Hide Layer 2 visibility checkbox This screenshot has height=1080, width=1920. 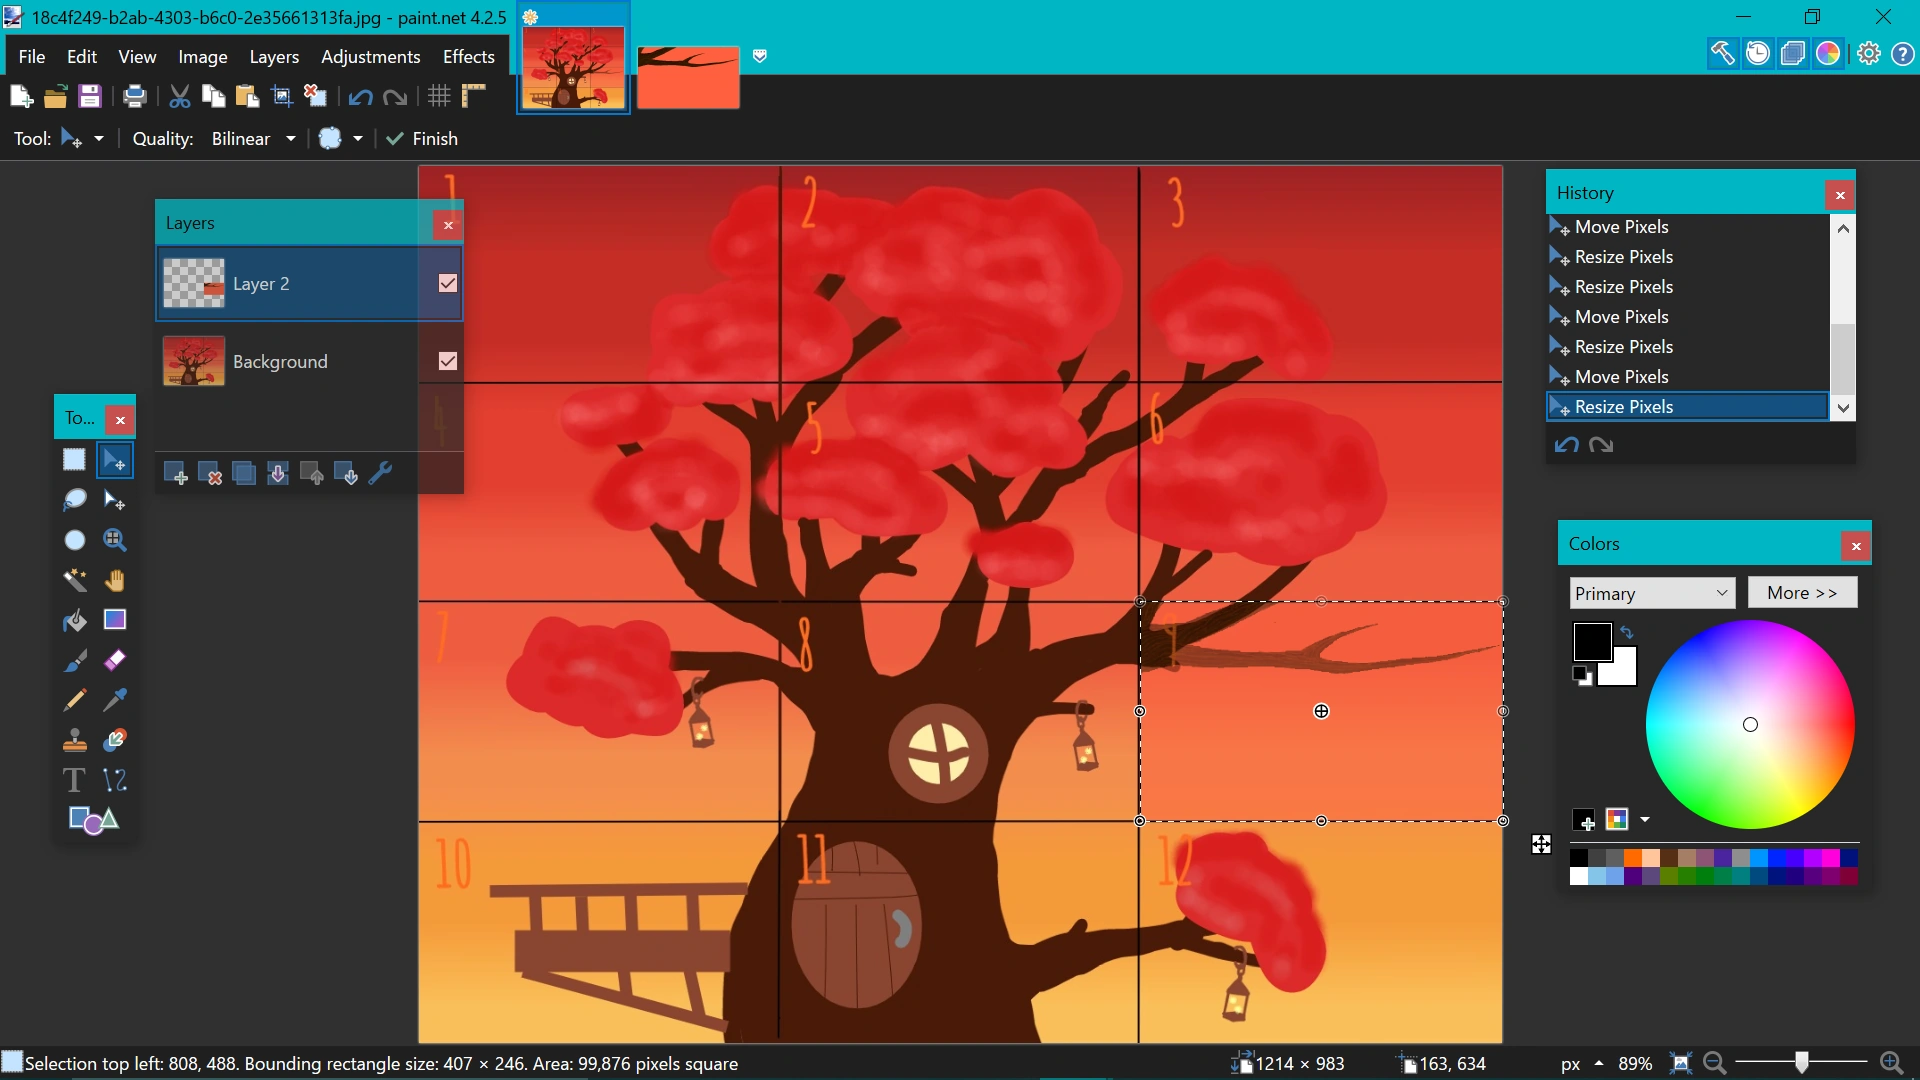pyautogui.click(x=448, y=284)
